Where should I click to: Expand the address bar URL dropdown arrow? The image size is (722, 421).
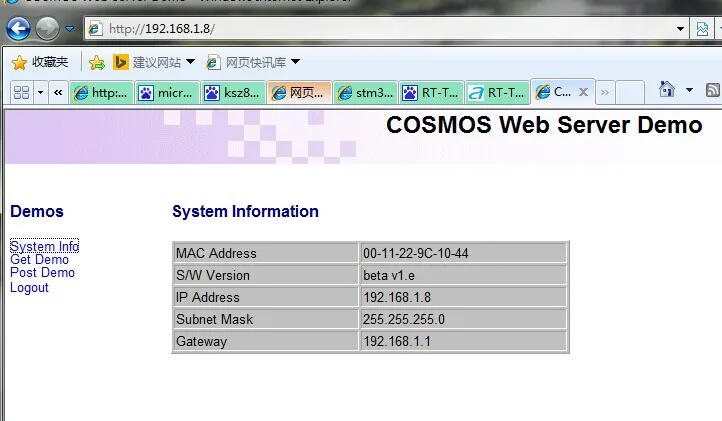(680, 29)
